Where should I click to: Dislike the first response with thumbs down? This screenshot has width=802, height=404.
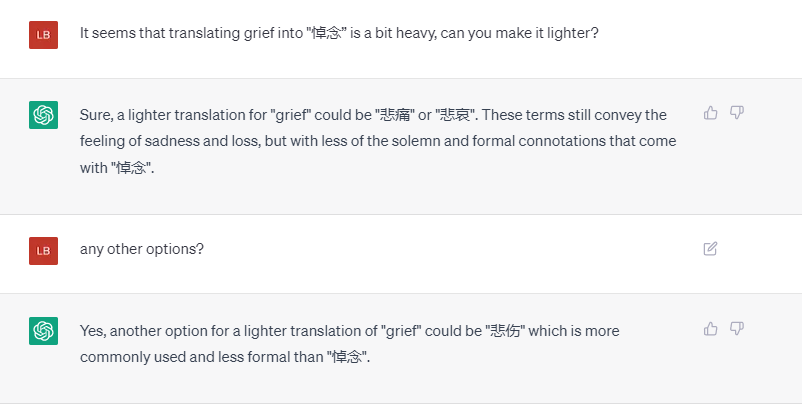[x=737, y=113]
